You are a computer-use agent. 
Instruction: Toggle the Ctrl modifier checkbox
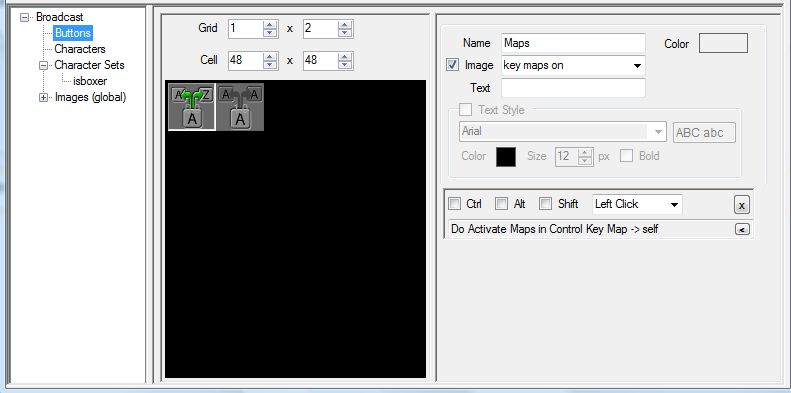[x=455, y=204]
